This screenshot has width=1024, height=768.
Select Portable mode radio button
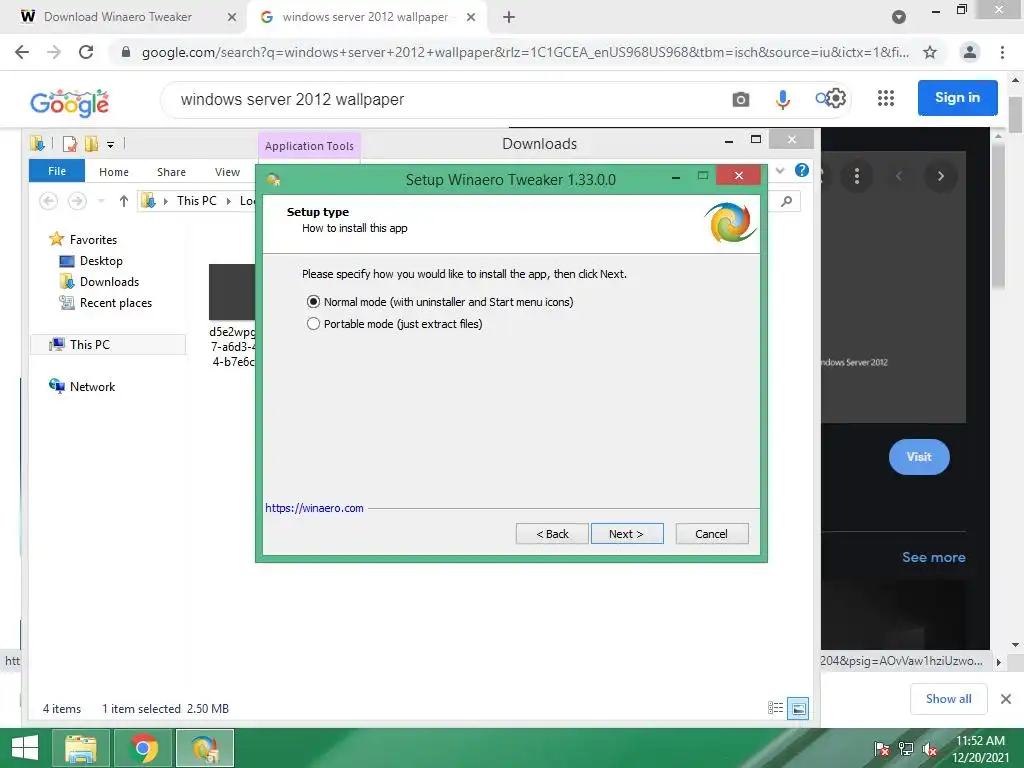click(x=313, y=324)
